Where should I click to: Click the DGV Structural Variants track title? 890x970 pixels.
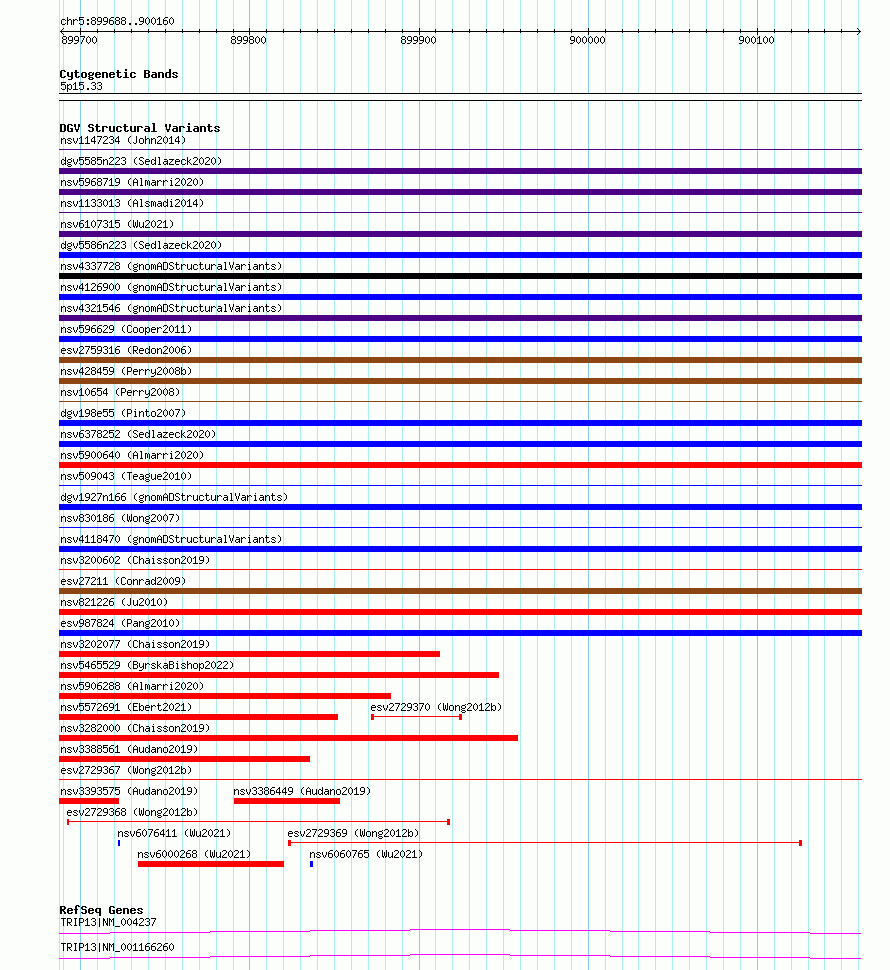pos(140,129)
